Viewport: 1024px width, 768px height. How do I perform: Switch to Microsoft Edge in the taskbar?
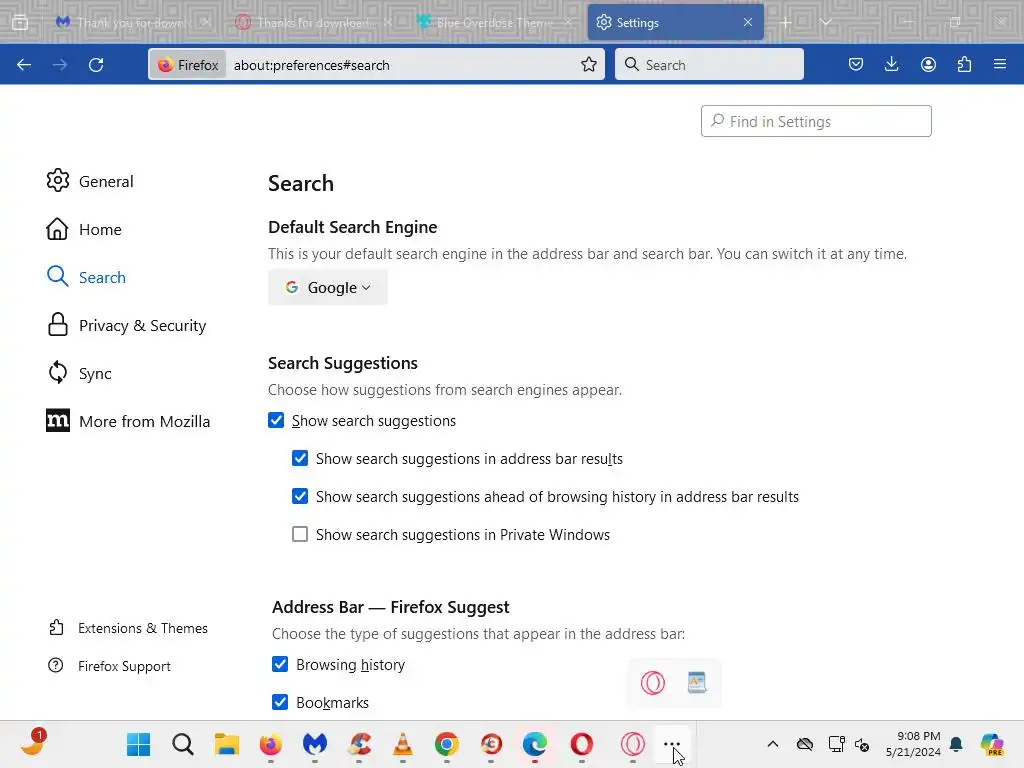[x=535, y=744]
